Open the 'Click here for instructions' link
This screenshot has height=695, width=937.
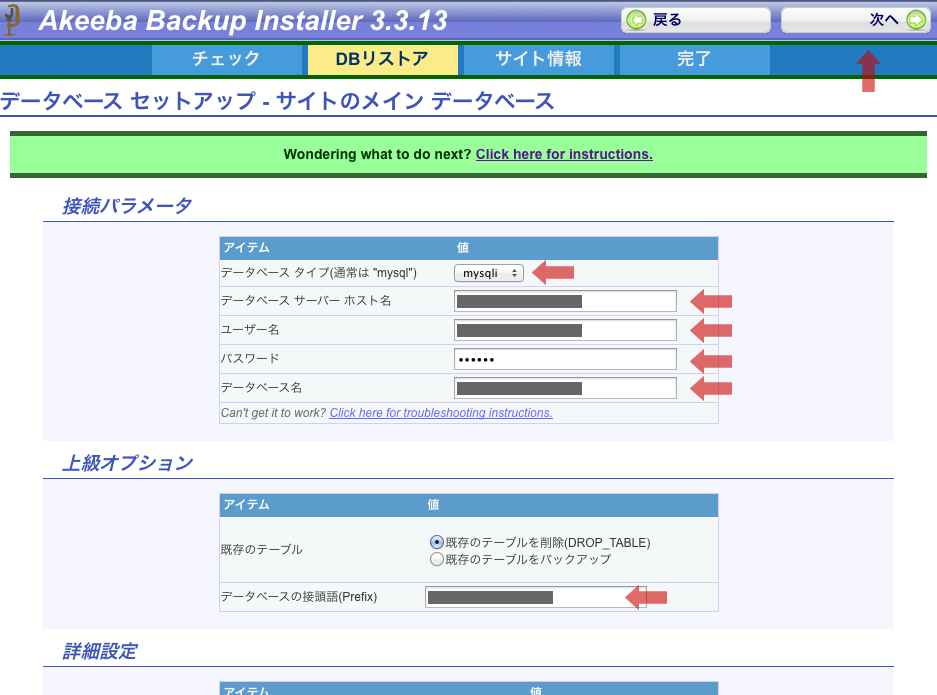[564, 154]
